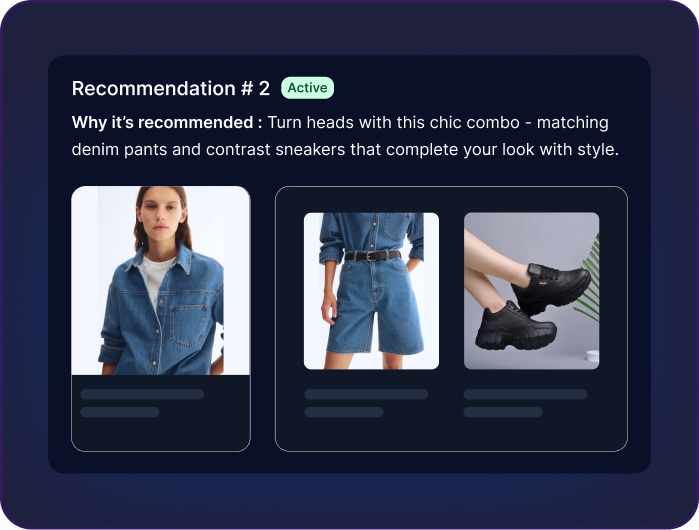Click the black belt in the shorts photo

[373, 256]
